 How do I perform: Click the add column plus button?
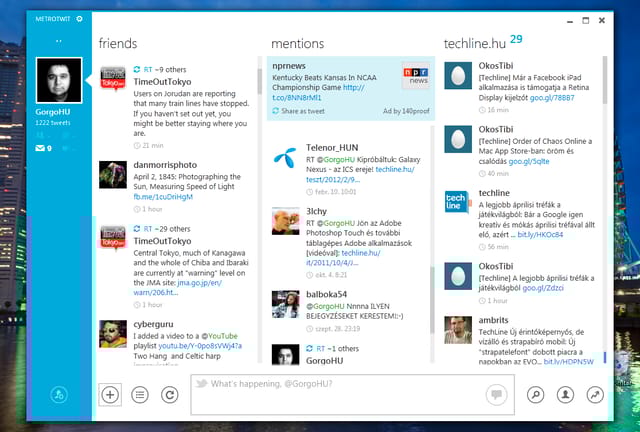point(110,395)
